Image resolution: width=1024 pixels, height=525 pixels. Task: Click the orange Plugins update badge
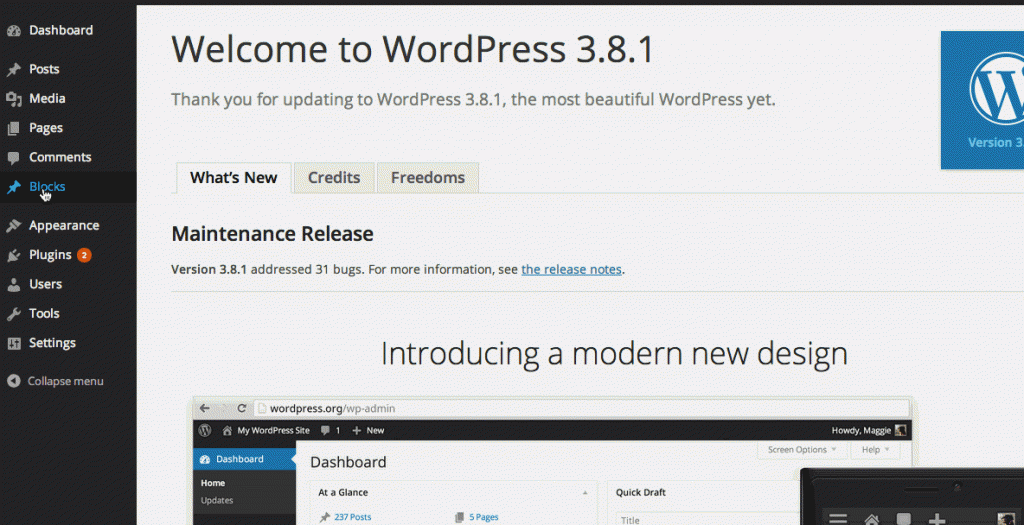point(84,255)
